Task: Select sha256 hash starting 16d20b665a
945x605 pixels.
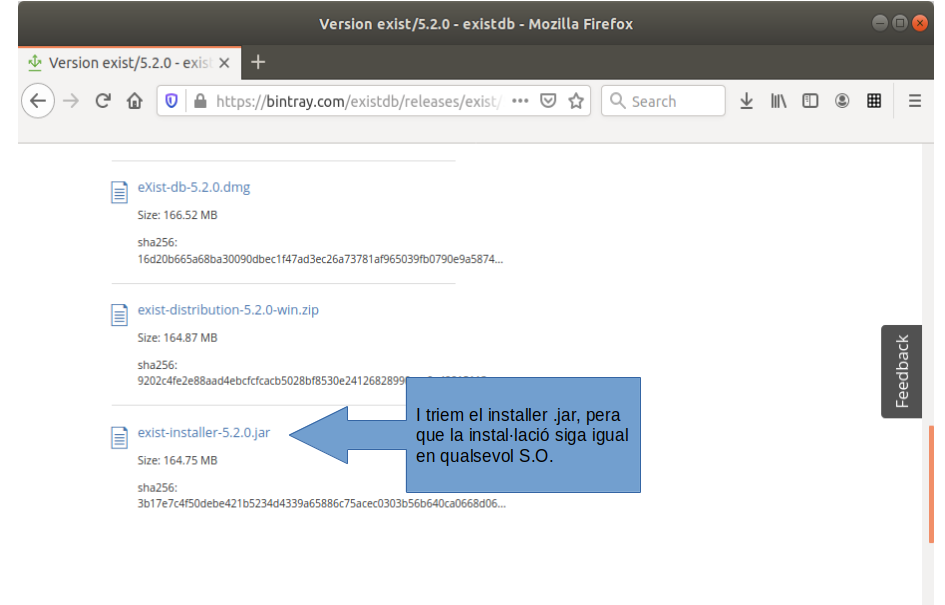Action: click(x=320, y=259)
